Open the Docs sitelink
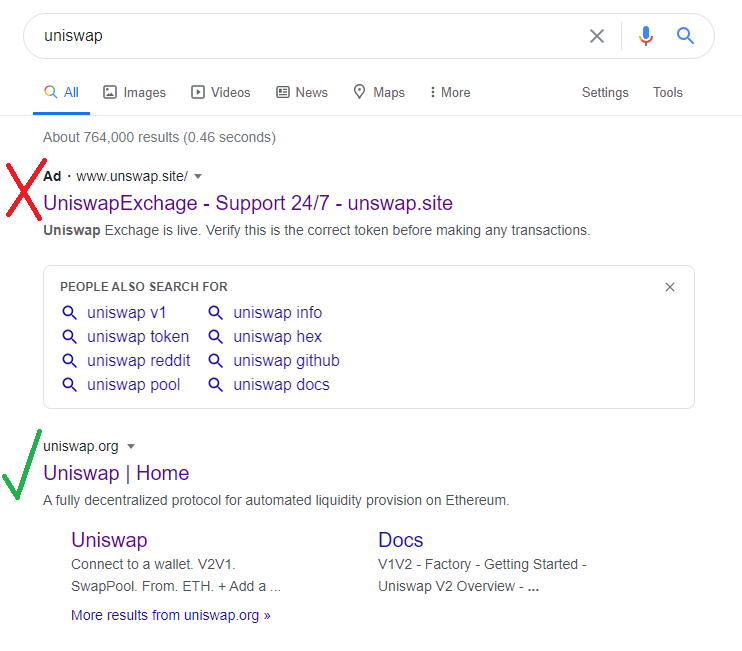 point(400,540)
